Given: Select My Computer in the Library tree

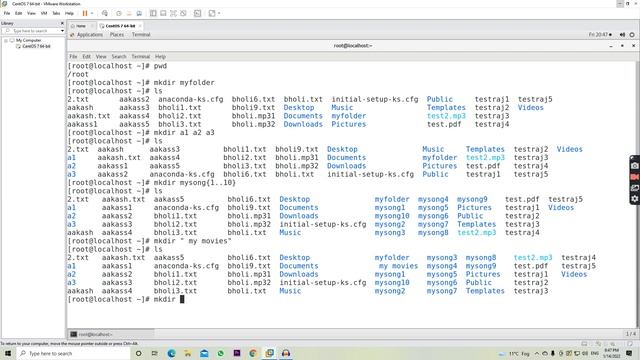Looking at the screenshot, I should [x=28, y=40].
